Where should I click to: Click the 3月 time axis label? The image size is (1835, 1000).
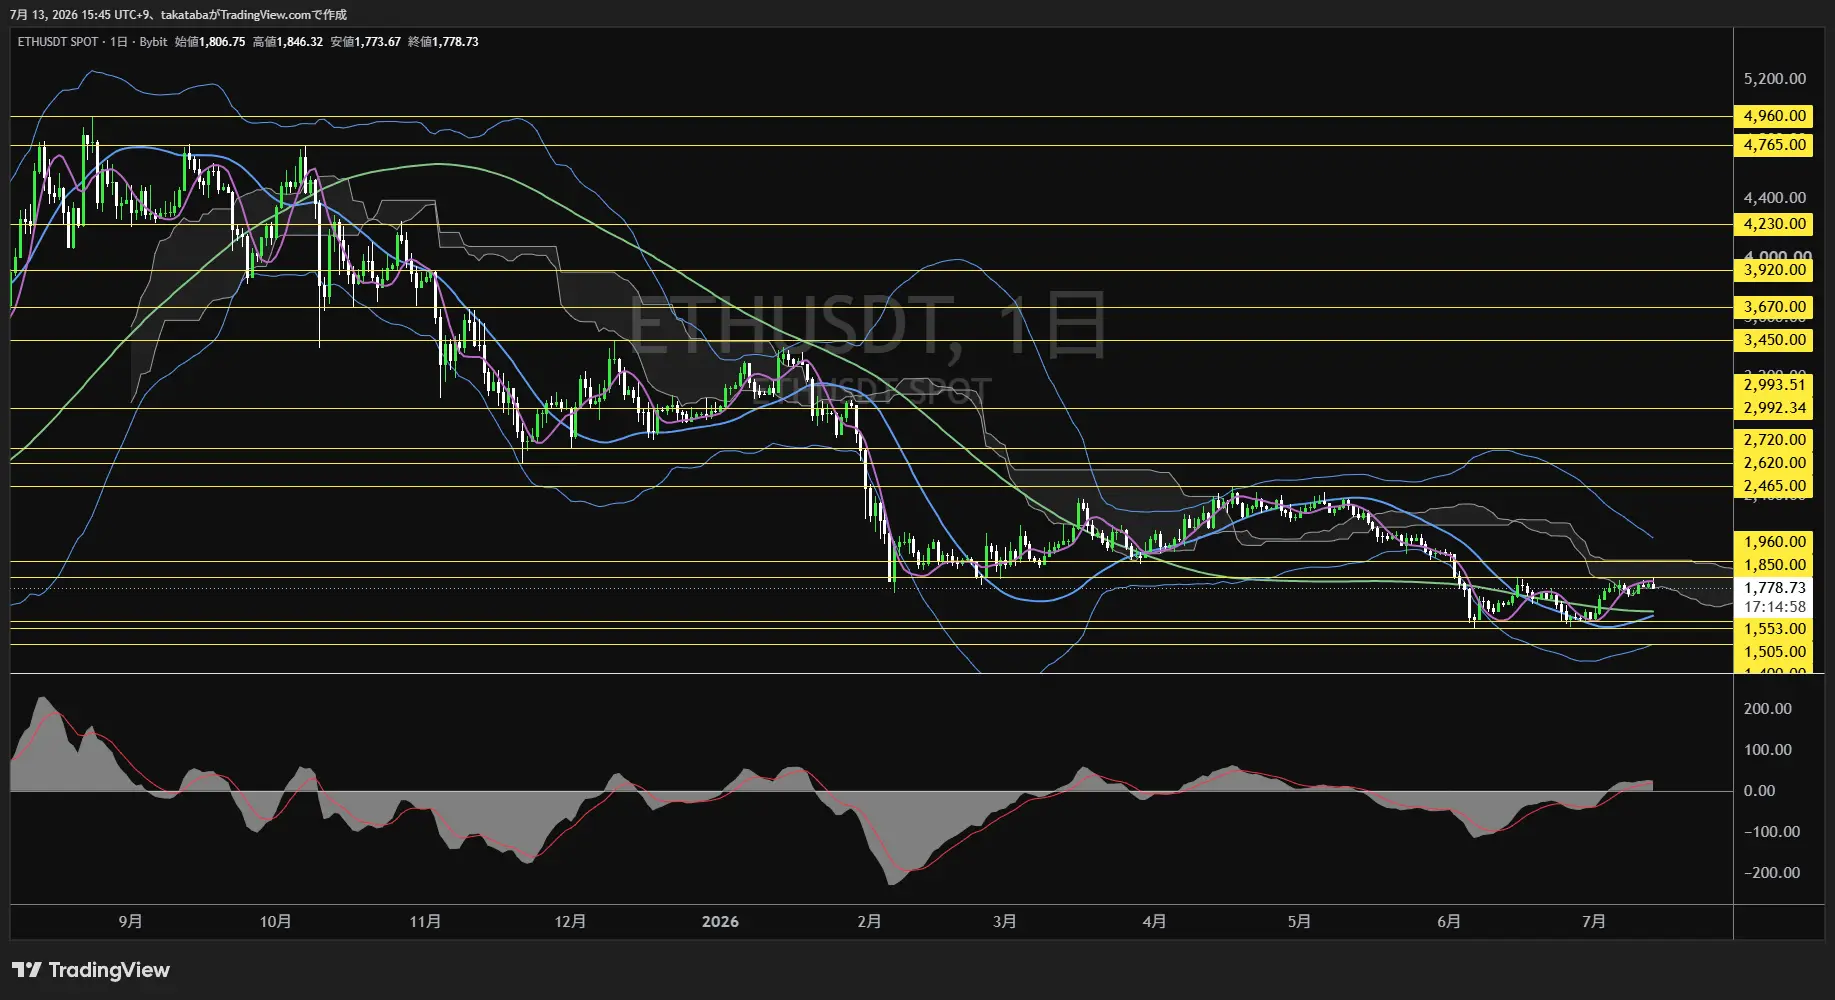pyautogui.click(x=1005, y=921)
